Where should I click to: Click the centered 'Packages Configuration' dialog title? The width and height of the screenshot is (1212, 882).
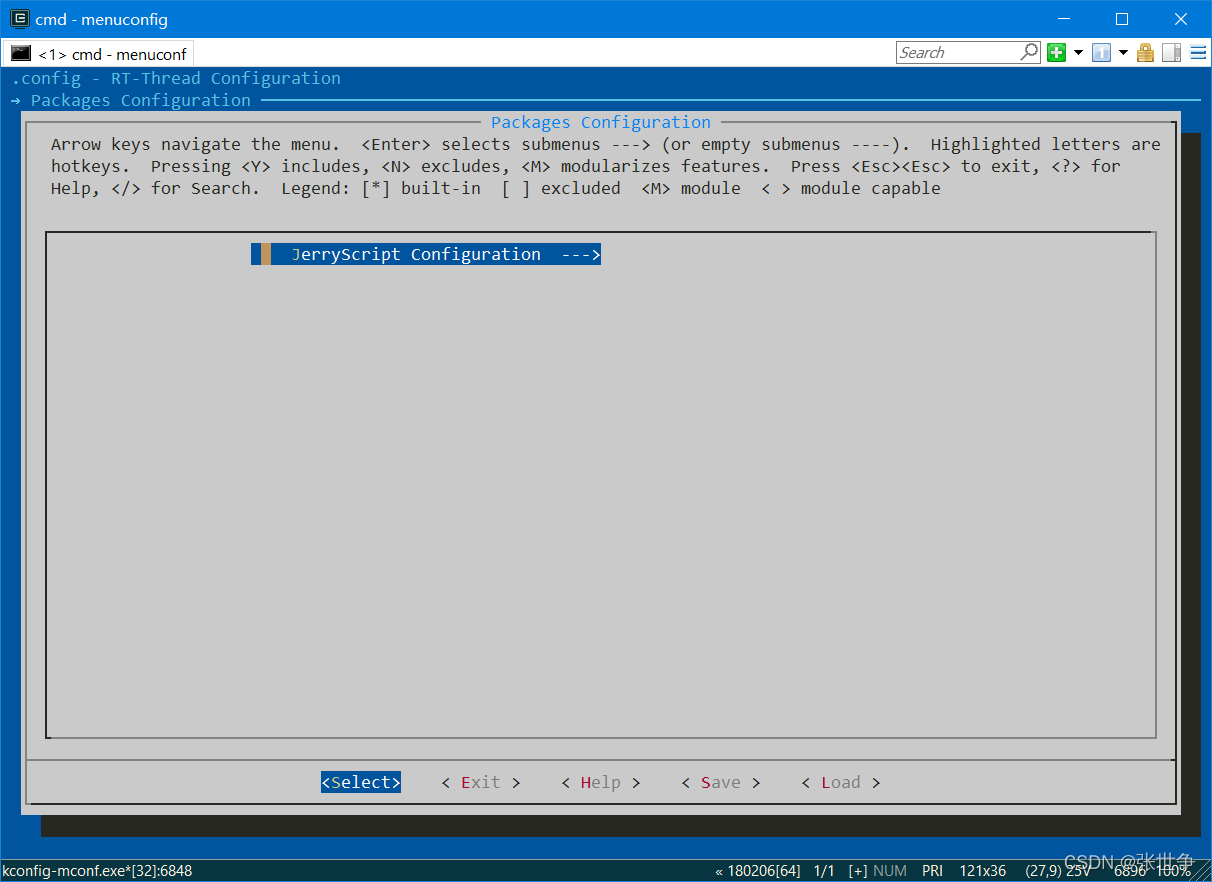pyautogui.click(x=601, y=123)
